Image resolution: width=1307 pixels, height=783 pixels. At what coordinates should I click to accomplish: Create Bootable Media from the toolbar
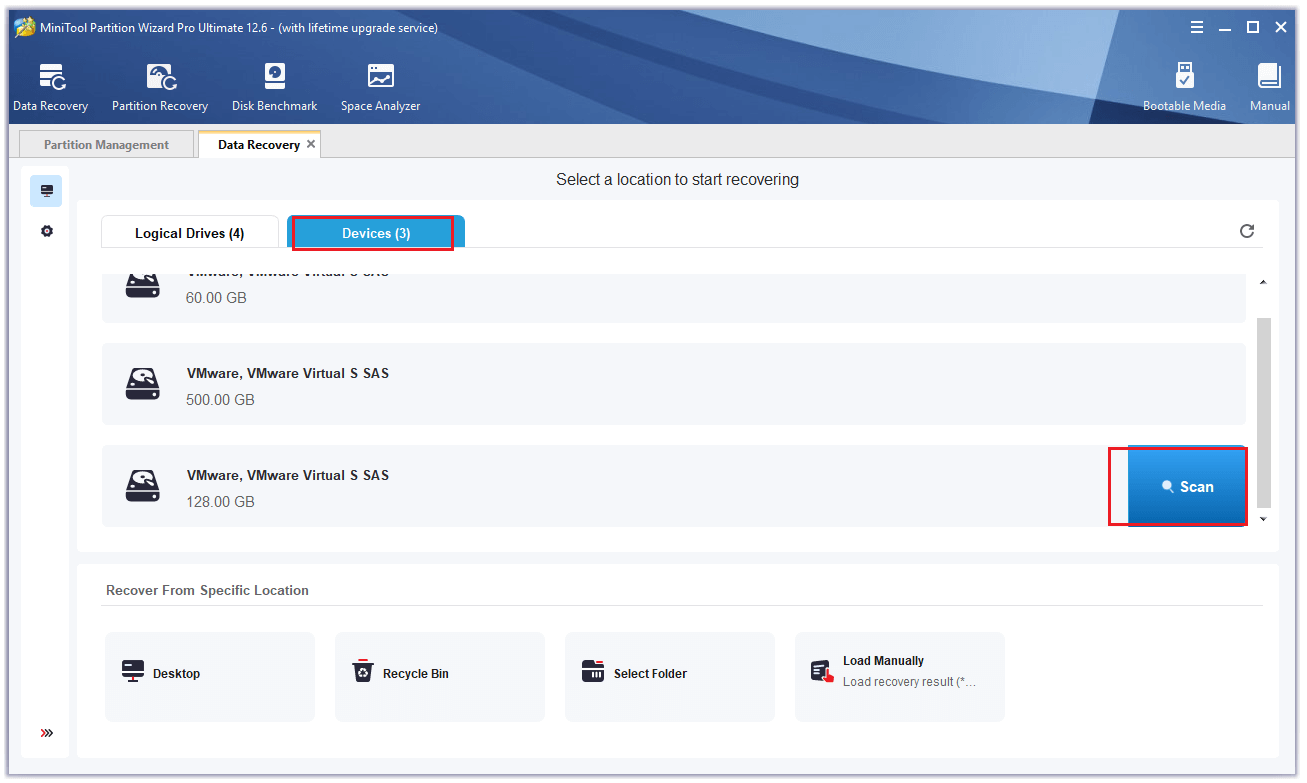click(1184, 88)
